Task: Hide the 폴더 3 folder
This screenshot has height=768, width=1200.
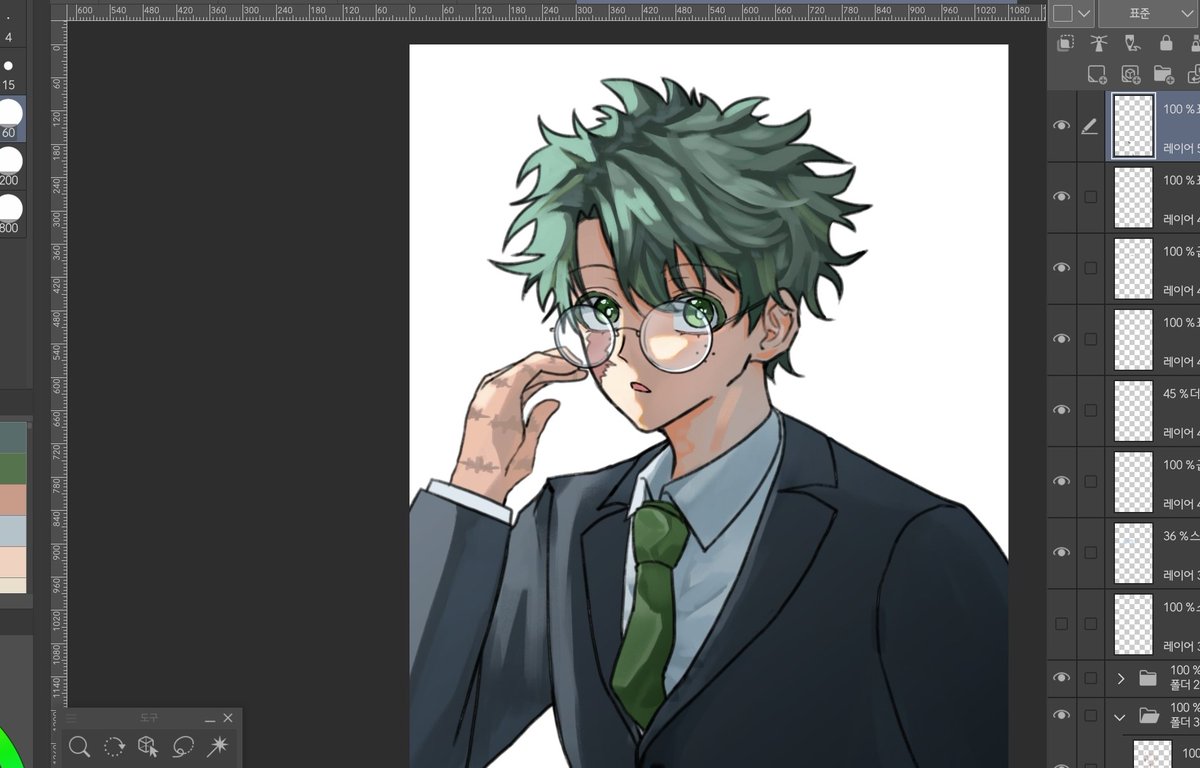Action: (1062, 715)
